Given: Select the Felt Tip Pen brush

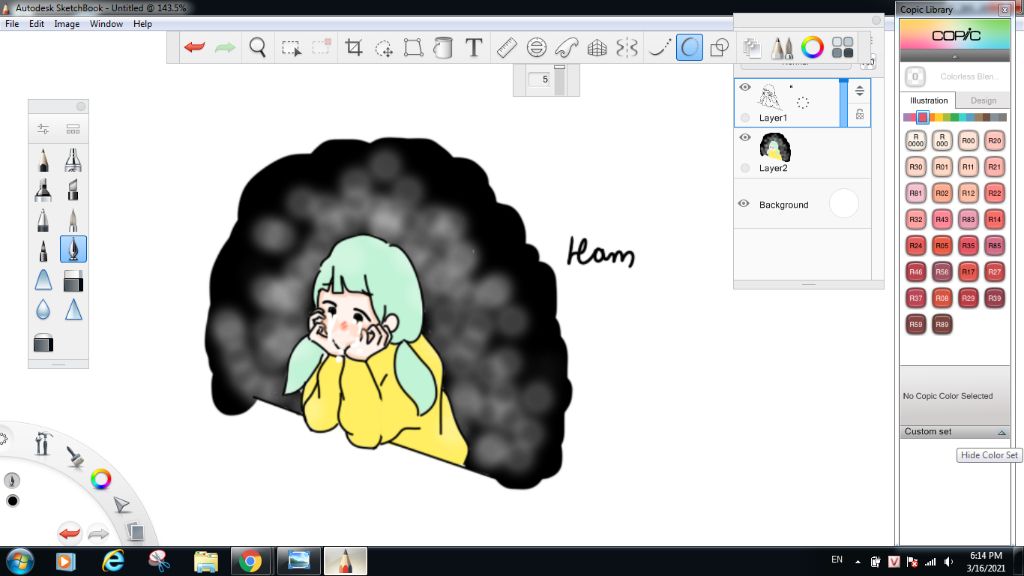Looking at the screenshot, I should pos(43,250).
